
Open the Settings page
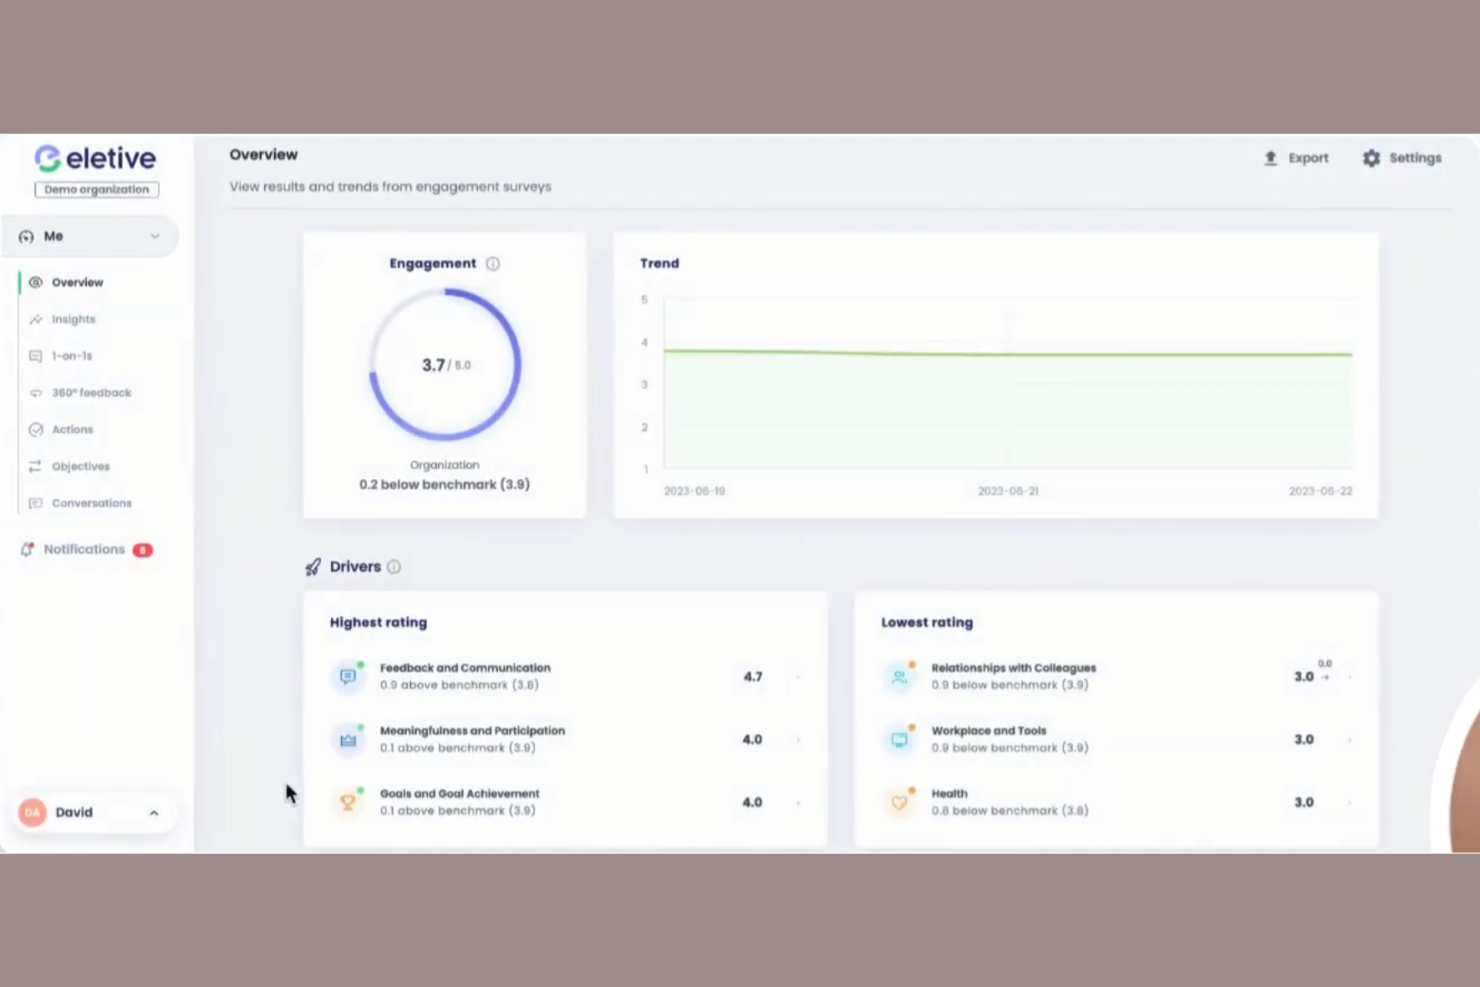coord(1402,158)
